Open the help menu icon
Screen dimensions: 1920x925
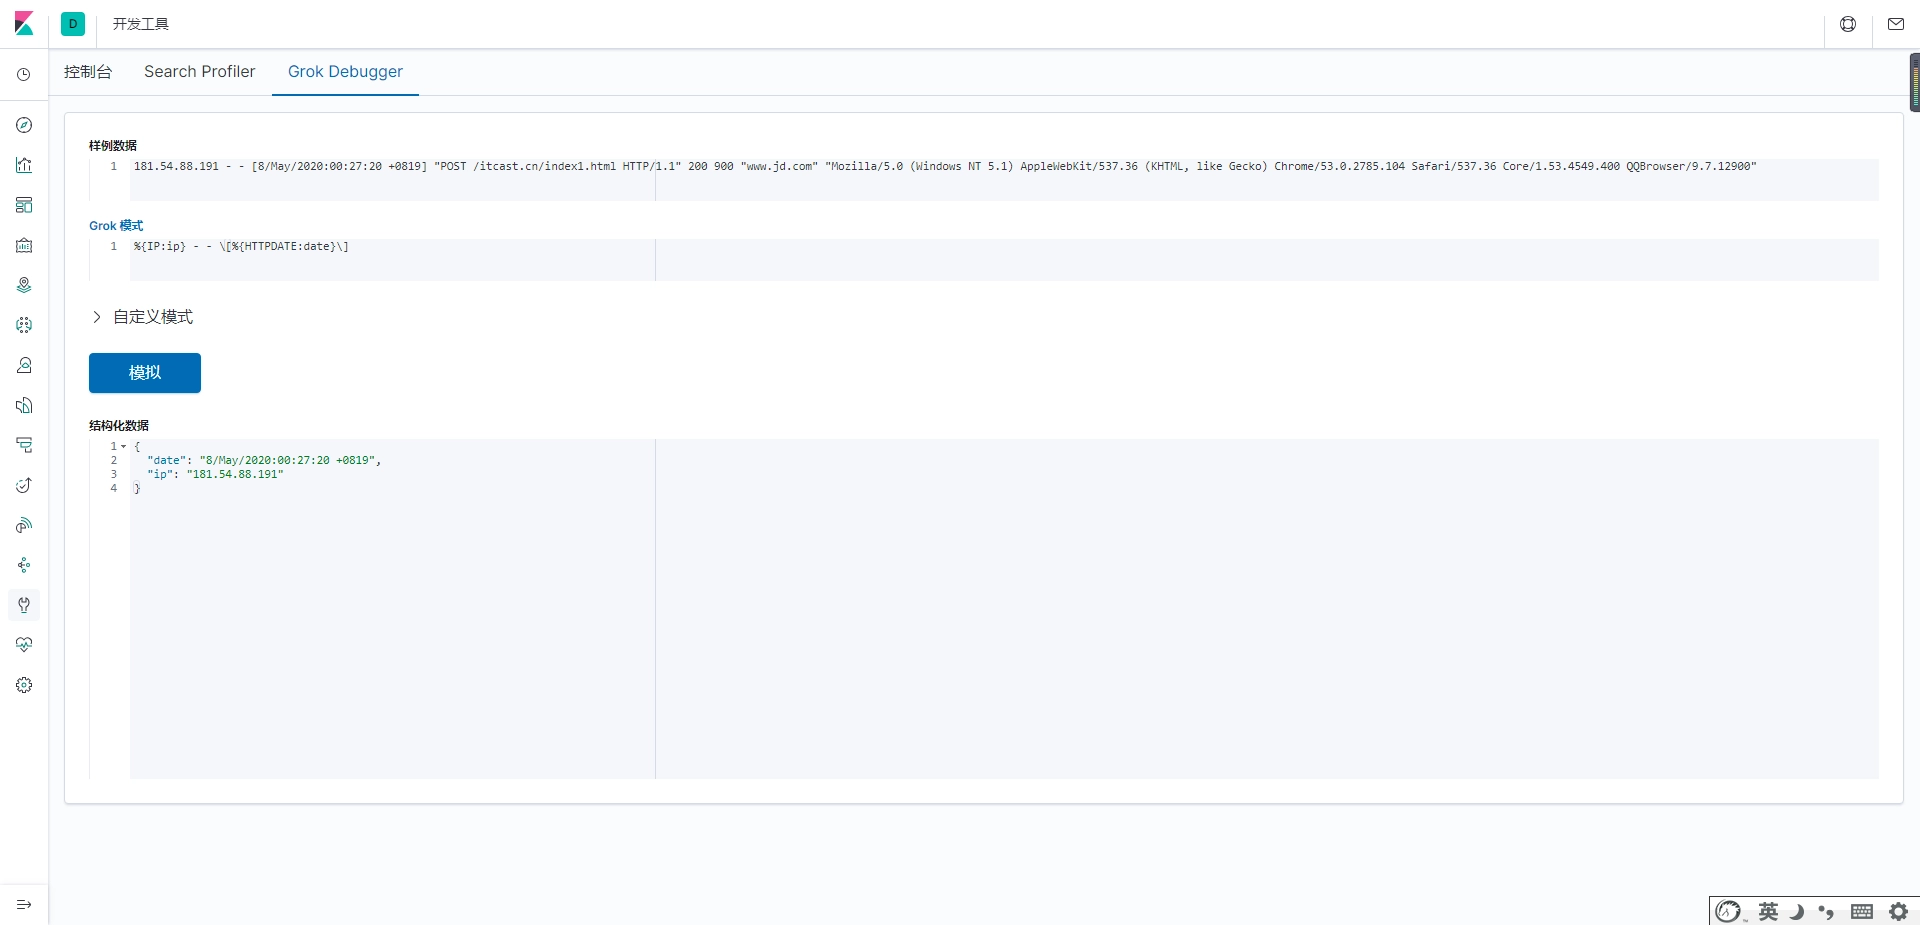pos(1848,24)
